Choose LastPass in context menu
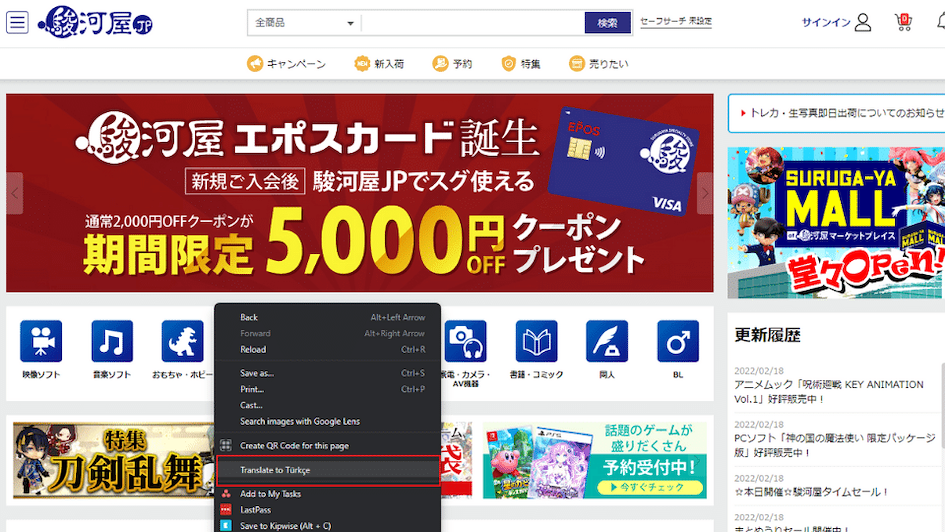The height and width of the screenshot is (532, 945). pos(328,510)
